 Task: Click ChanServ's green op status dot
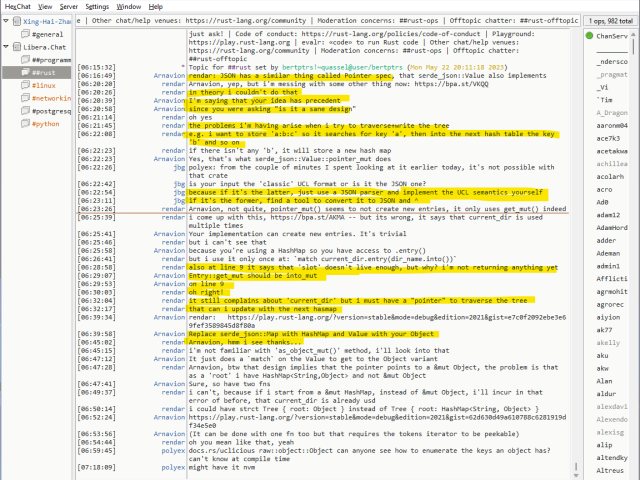point(587,36)
